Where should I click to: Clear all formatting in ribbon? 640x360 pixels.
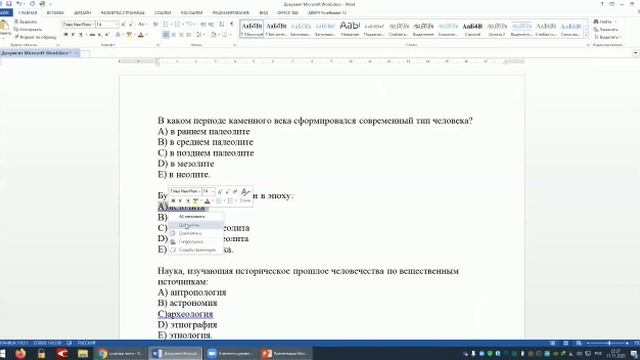[155, 24]
